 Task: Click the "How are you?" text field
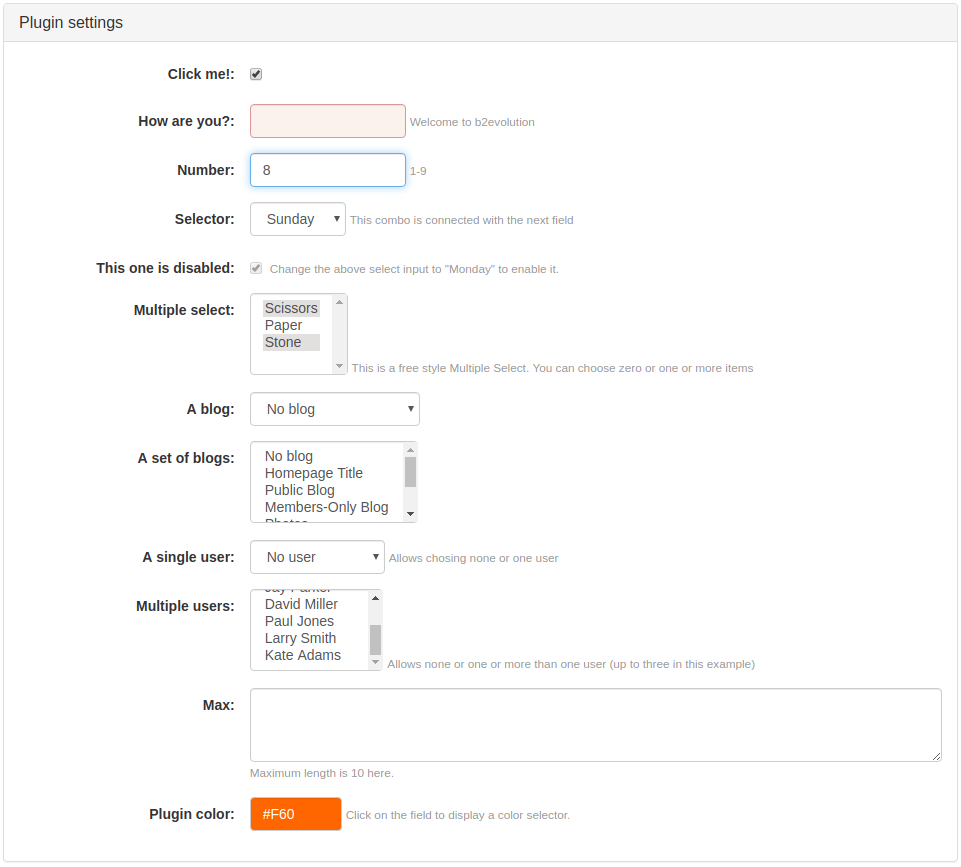coord(327,120)
